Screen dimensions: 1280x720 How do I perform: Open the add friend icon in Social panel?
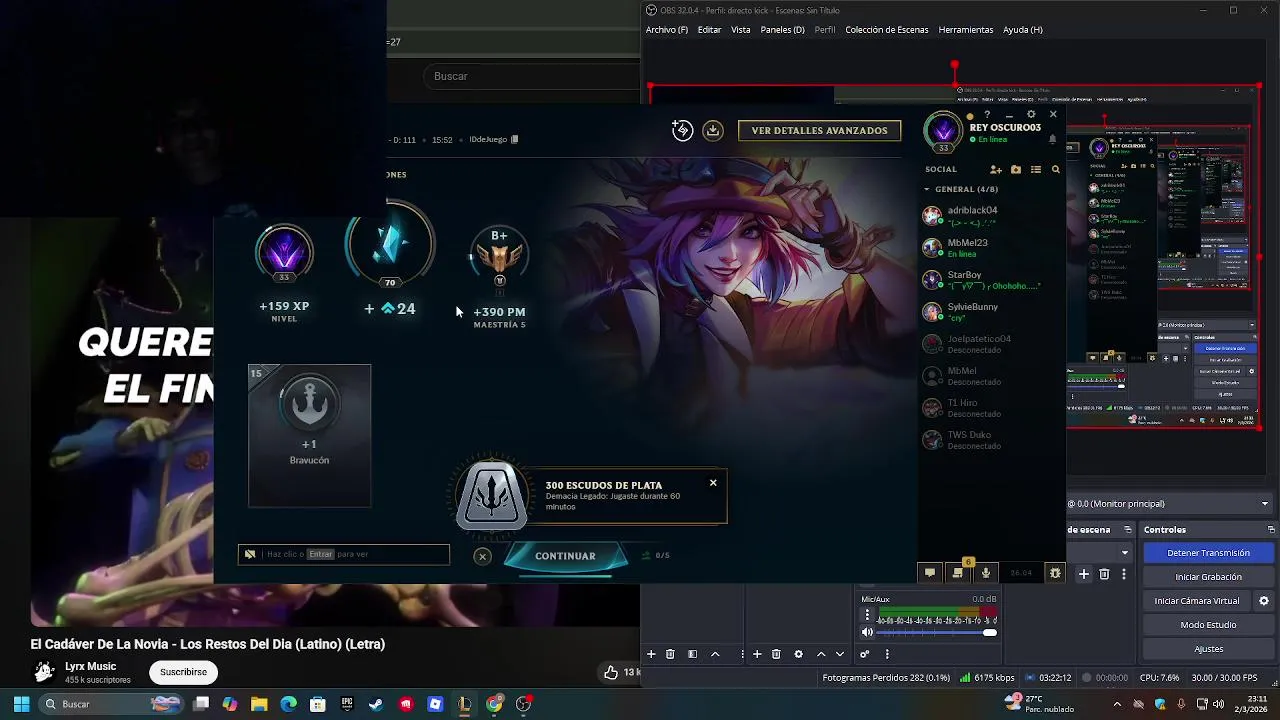pyautogui.click(x=995, y=170)
